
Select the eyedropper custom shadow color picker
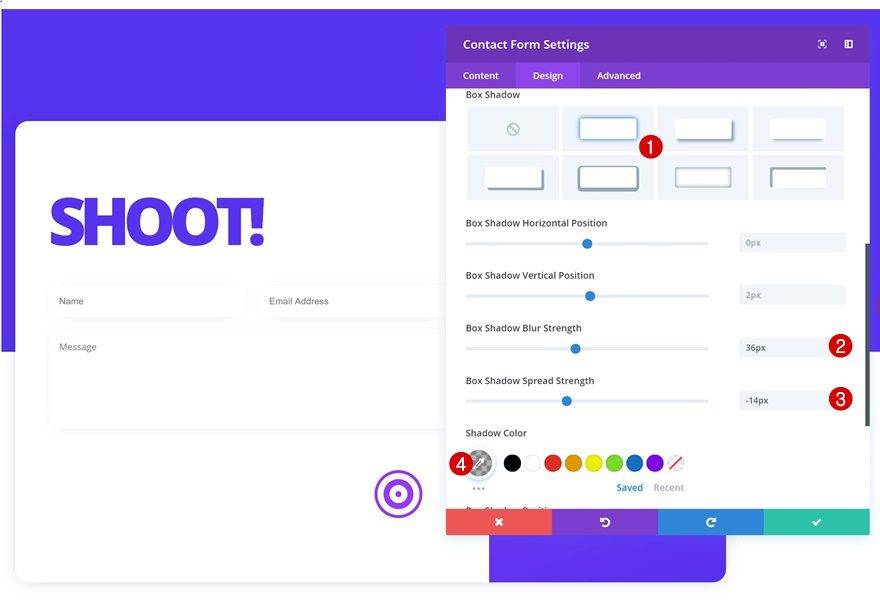point(479,463)
